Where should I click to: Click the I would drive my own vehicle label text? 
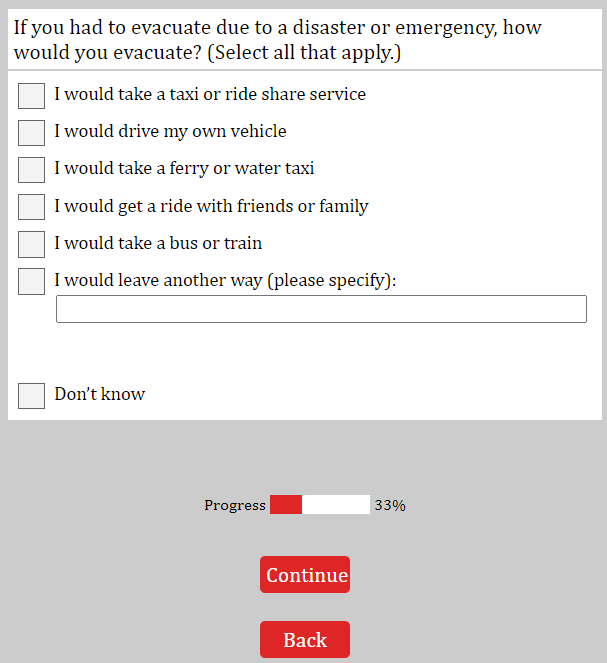pyautogui.click(x=170, y=132)
